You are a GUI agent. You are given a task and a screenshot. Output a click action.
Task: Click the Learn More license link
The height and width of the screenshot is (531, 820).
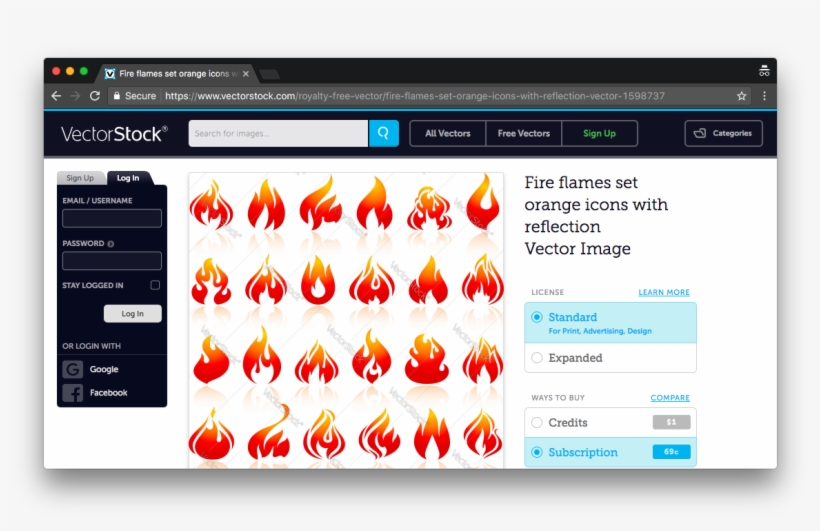coord(664,292)
